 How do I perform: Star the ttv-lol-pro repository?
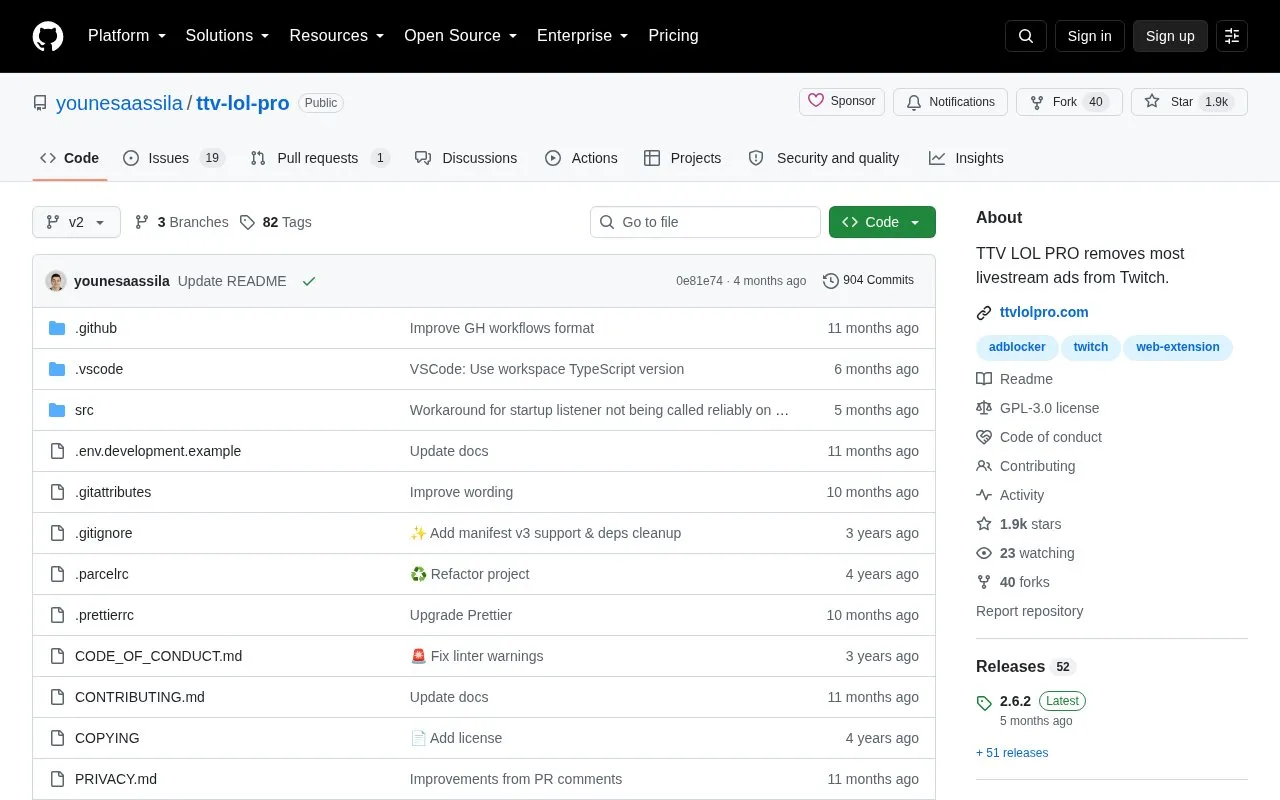[x=1189, y=102]
